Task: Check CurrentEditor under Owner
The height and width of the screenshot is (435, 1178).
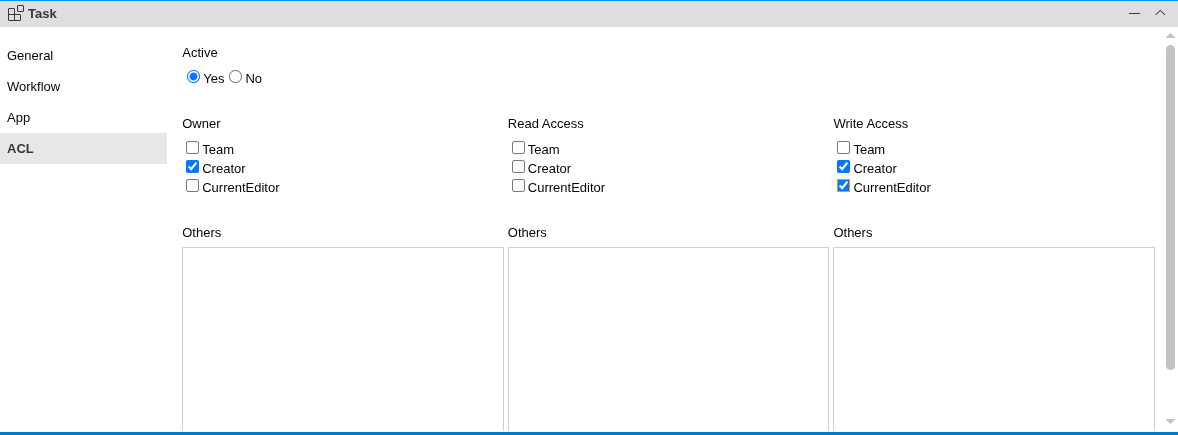Action: [193, 186]
